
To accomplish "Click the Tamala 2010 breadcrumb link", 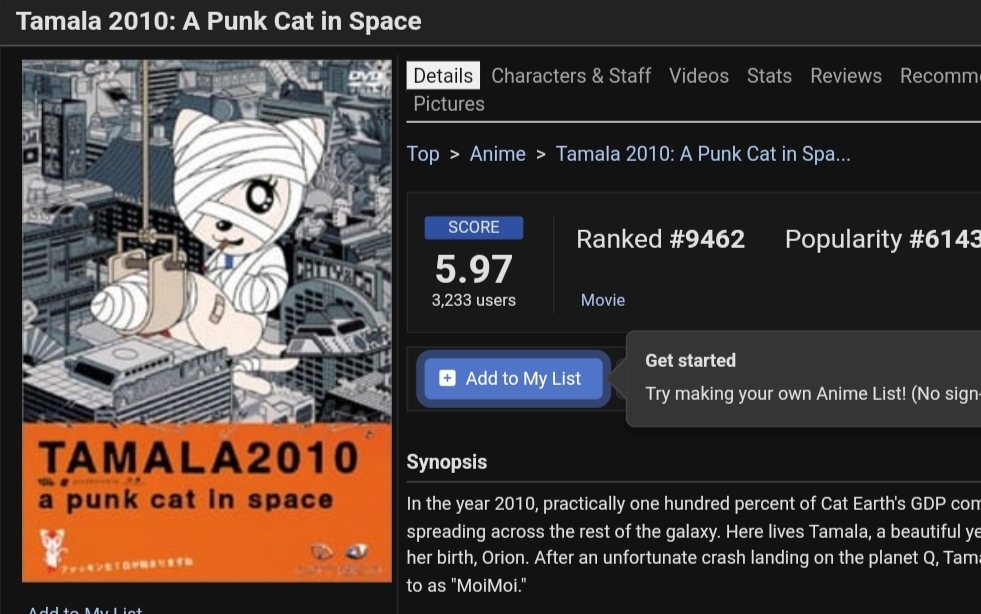I will (x=702, y=154).
